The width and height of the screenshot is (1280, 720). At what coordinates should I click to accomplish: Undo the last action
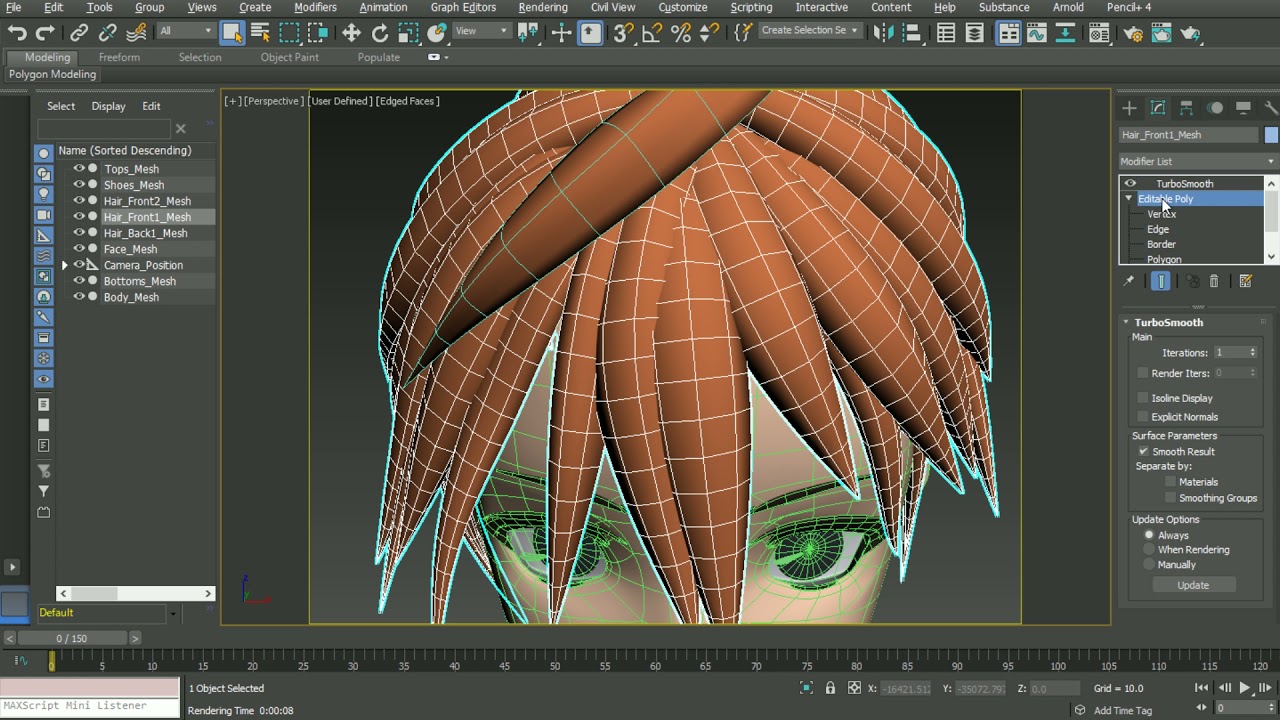[x=17, y=33]
